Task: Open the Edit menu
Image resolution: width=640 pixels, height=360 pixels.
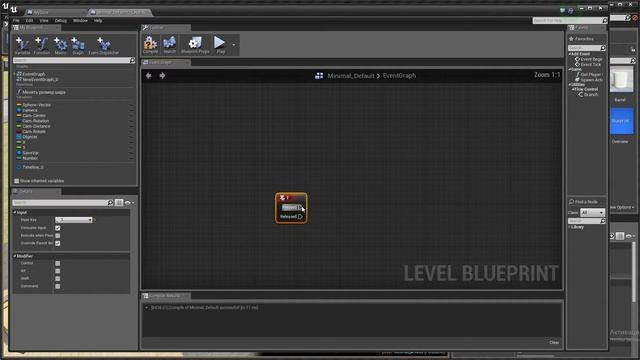Action: (x=29, y=20)
